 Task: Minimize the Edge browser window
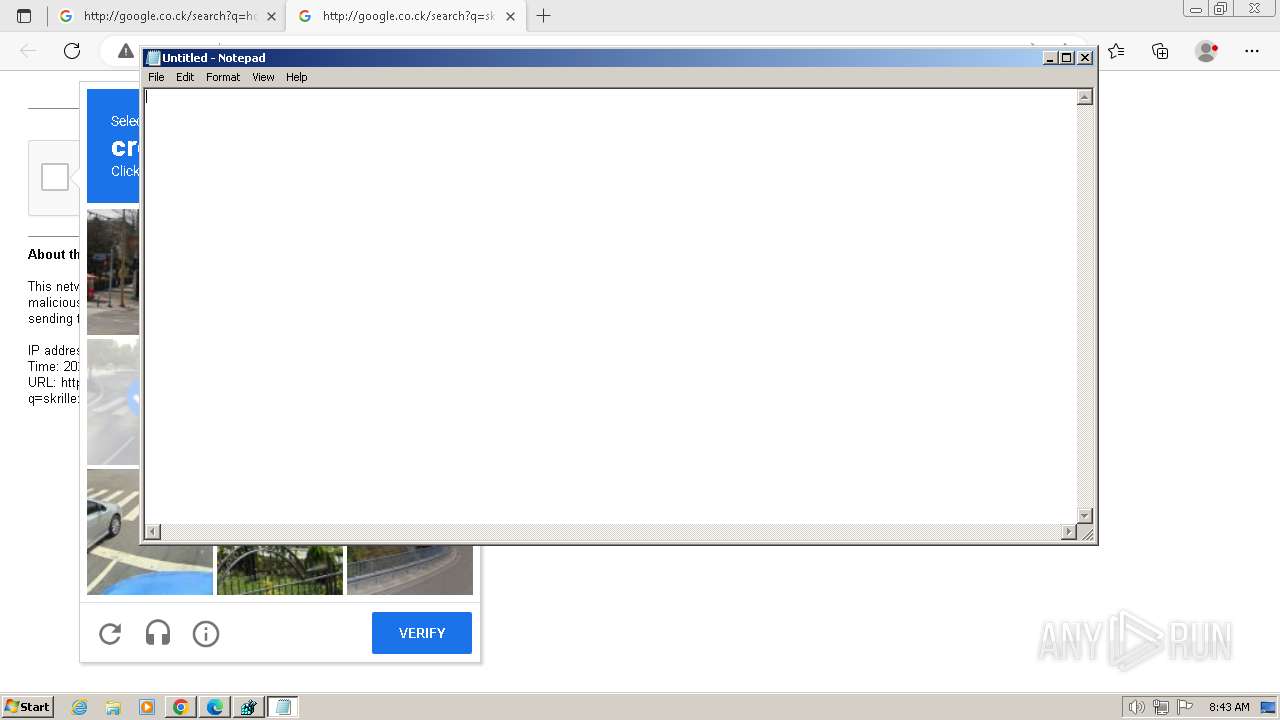tap(1195, 9)
